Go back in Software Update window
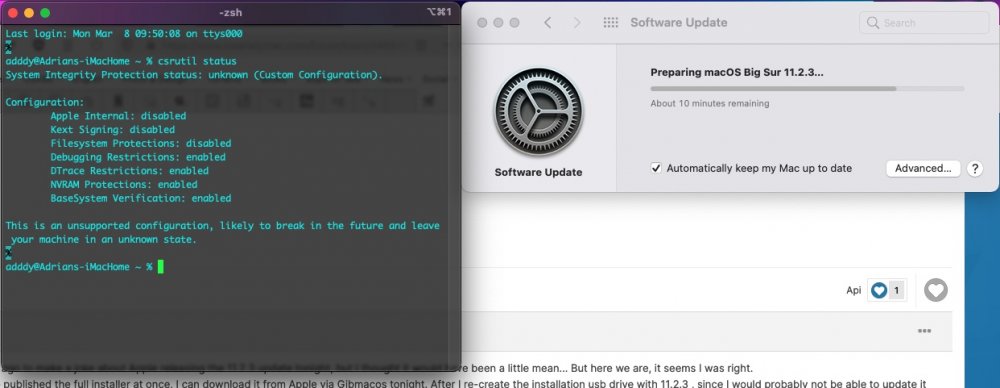This screenshot has width=1000, height=388. pos(547,23)
